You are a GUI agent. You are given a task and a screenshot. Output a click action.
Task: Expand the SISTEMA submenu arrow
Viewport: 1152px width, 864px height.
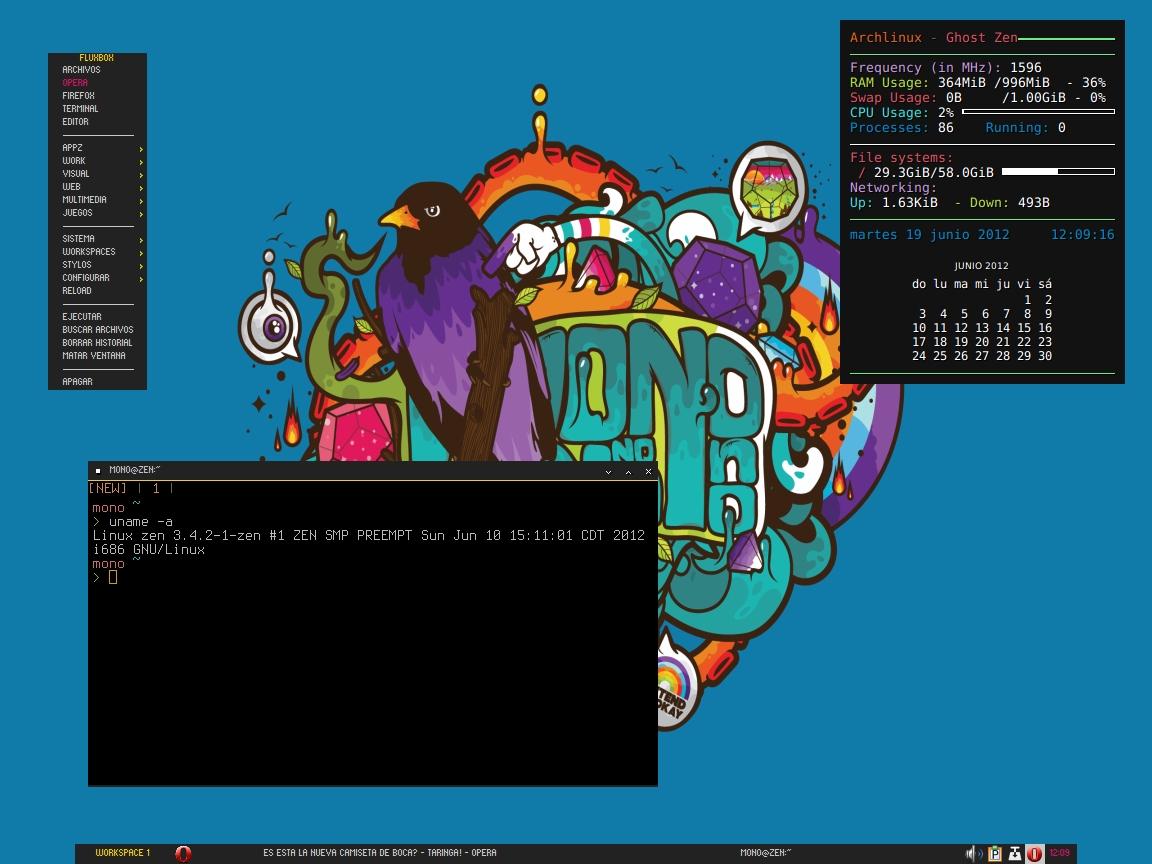(140, 240)
